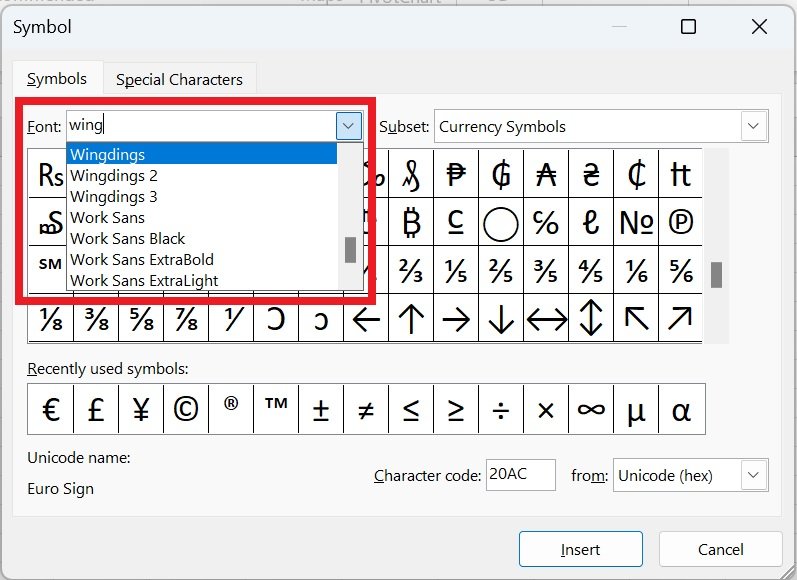The height and width of the screenshot is (580, 797).
Task: Pick the micro sign from recent symbols
Action: [636, 409]
